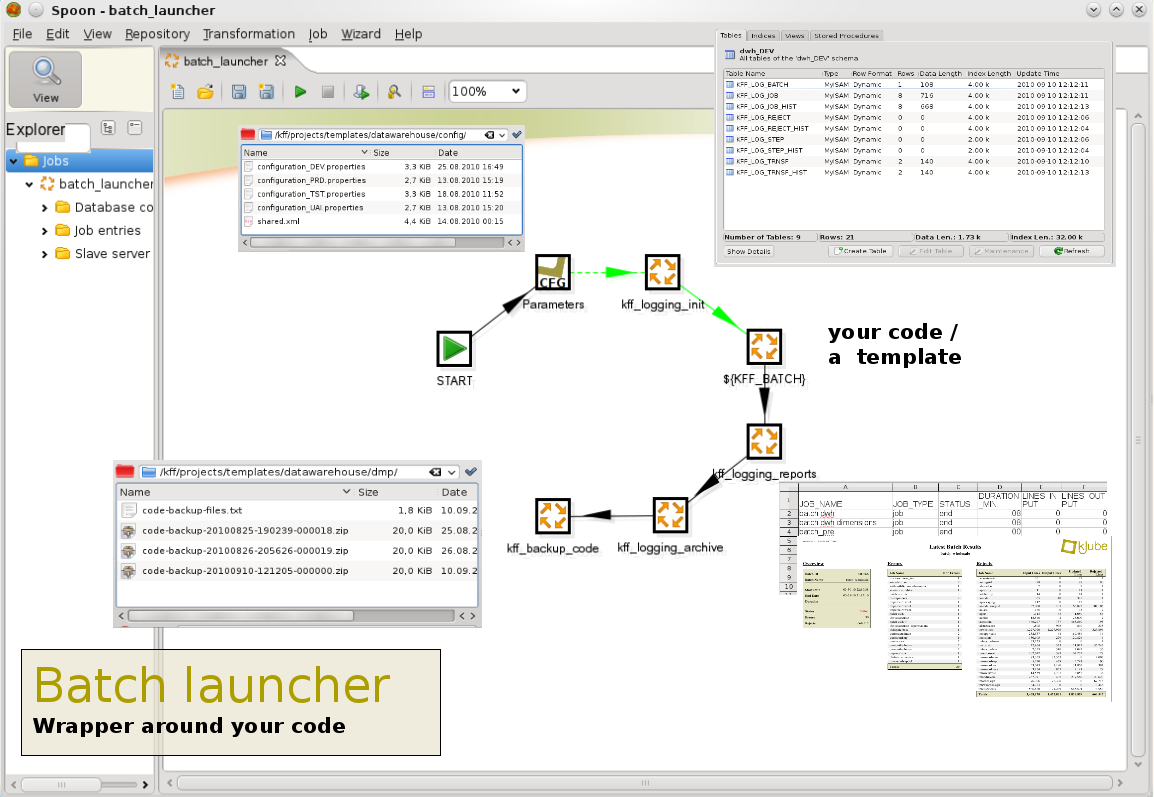
Task: Click the Create Table button
Action: point(860,251)
